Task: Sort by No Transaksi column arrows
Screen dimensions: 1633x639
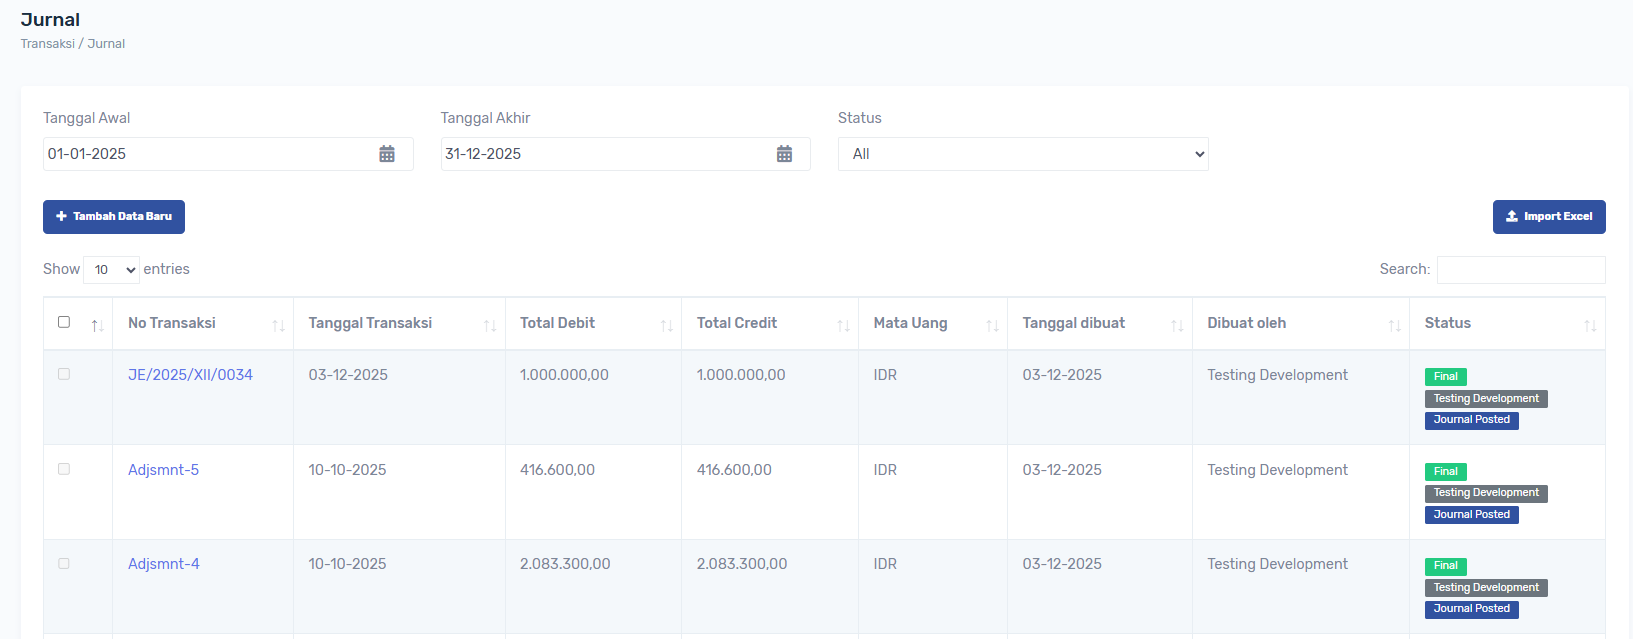Action: tap(278, 325)
